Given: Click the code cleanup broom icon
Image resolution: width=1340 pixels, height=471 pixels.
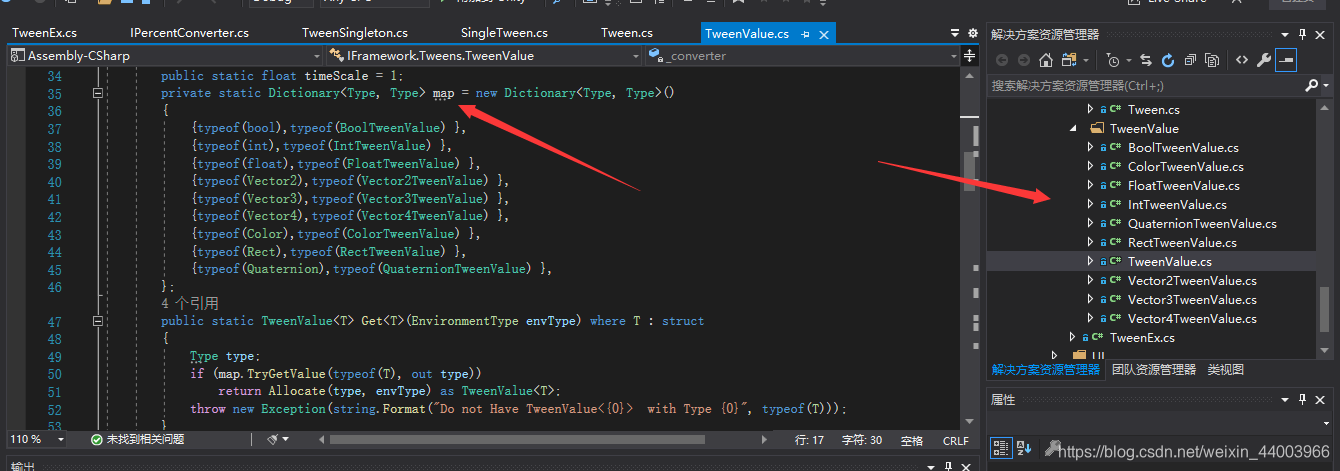Looking at the screenshot, I should (275, 439).
